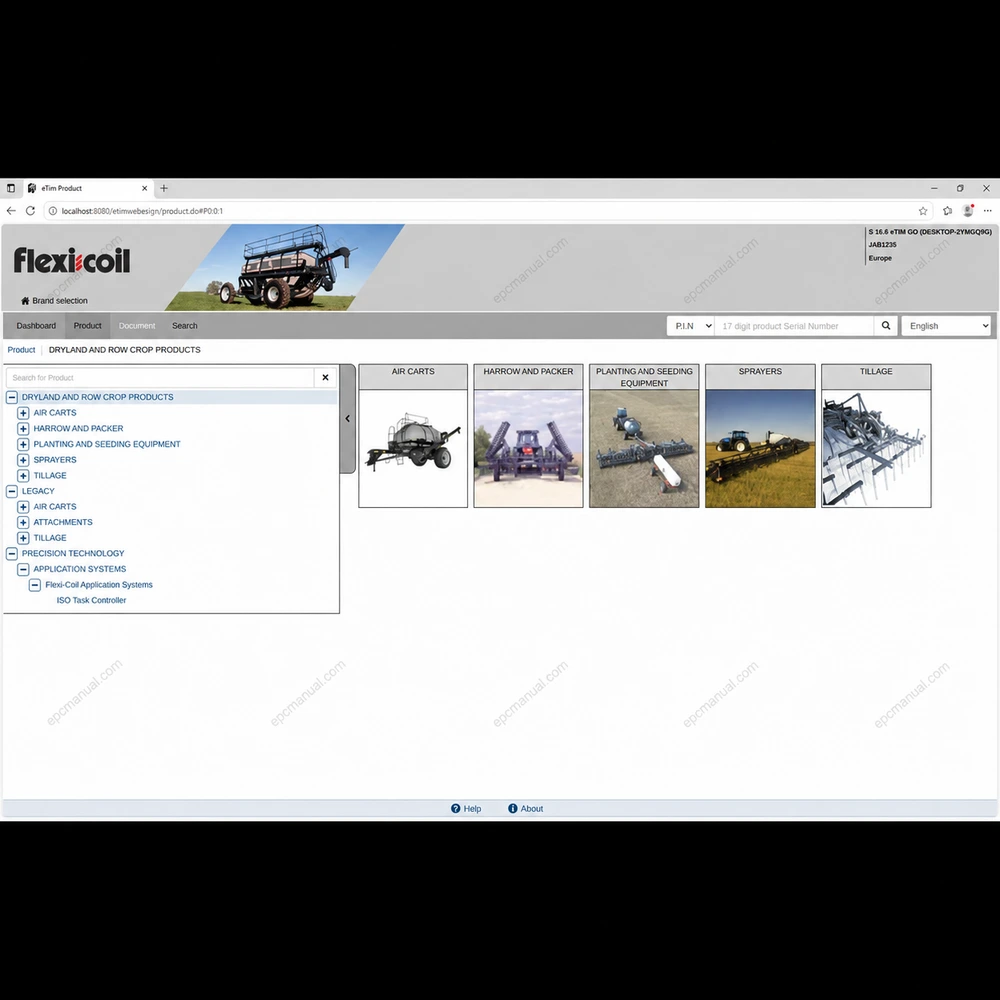This screenshot has width=1000, height=1000.
Task: Open the AIR CARTS product card
Action: (413, 436)
